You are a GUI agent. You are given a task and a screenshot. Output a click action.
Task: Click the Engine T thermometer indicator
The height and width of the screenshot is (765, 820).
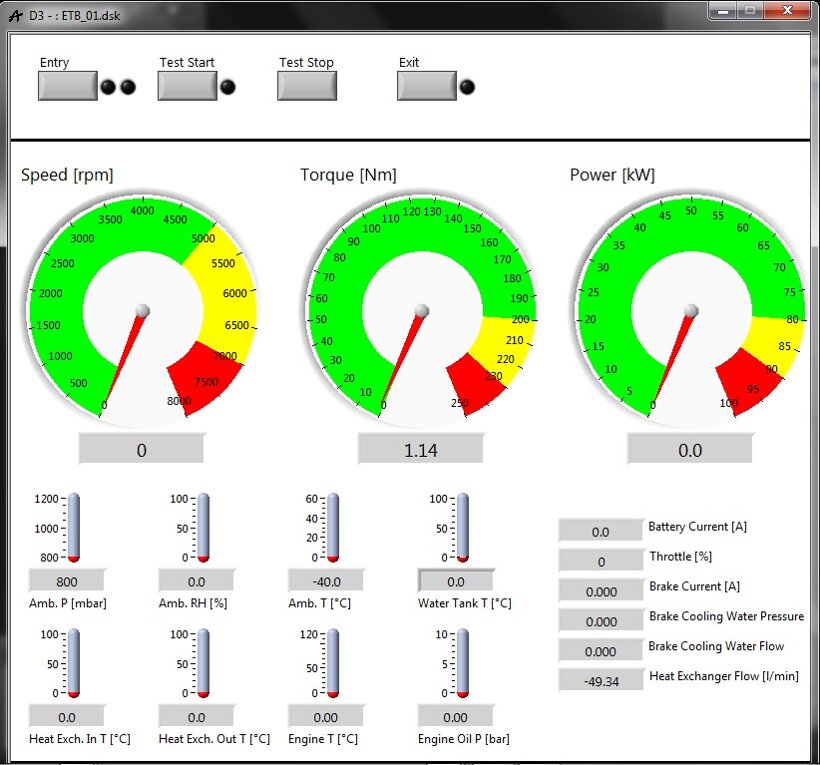pos(333,662)
